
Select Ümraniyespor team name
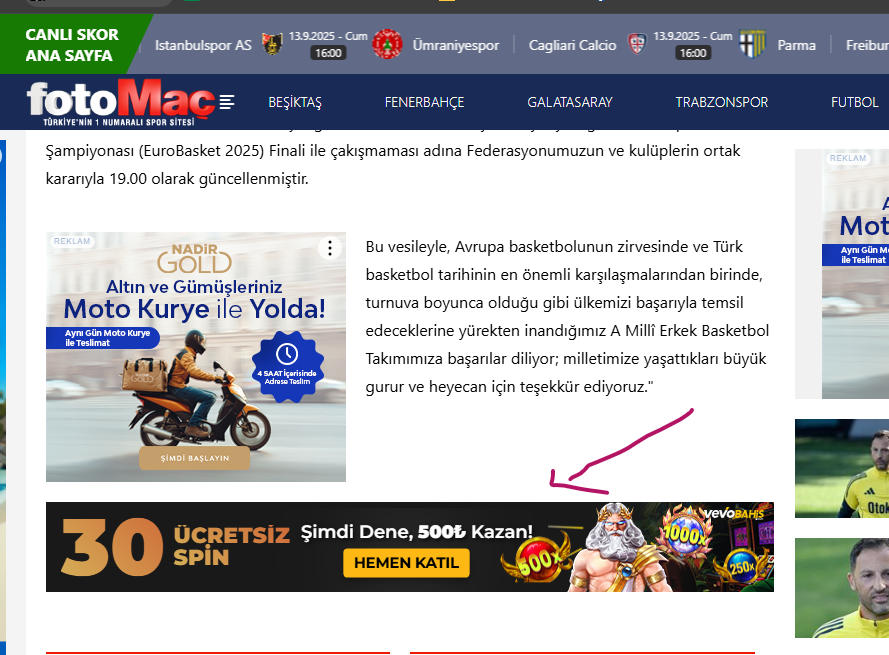[456, 45]
